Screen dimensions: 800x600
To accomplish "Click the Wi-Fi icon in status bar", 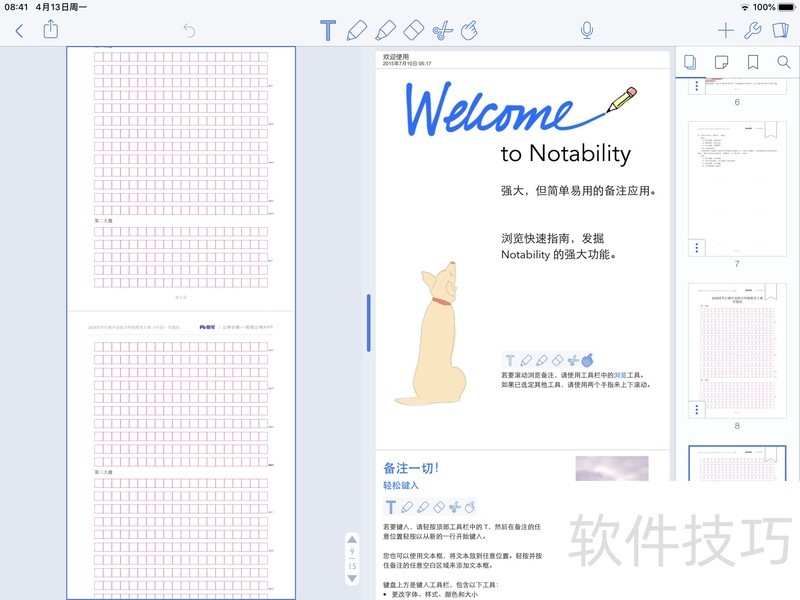I will (745, 7).
